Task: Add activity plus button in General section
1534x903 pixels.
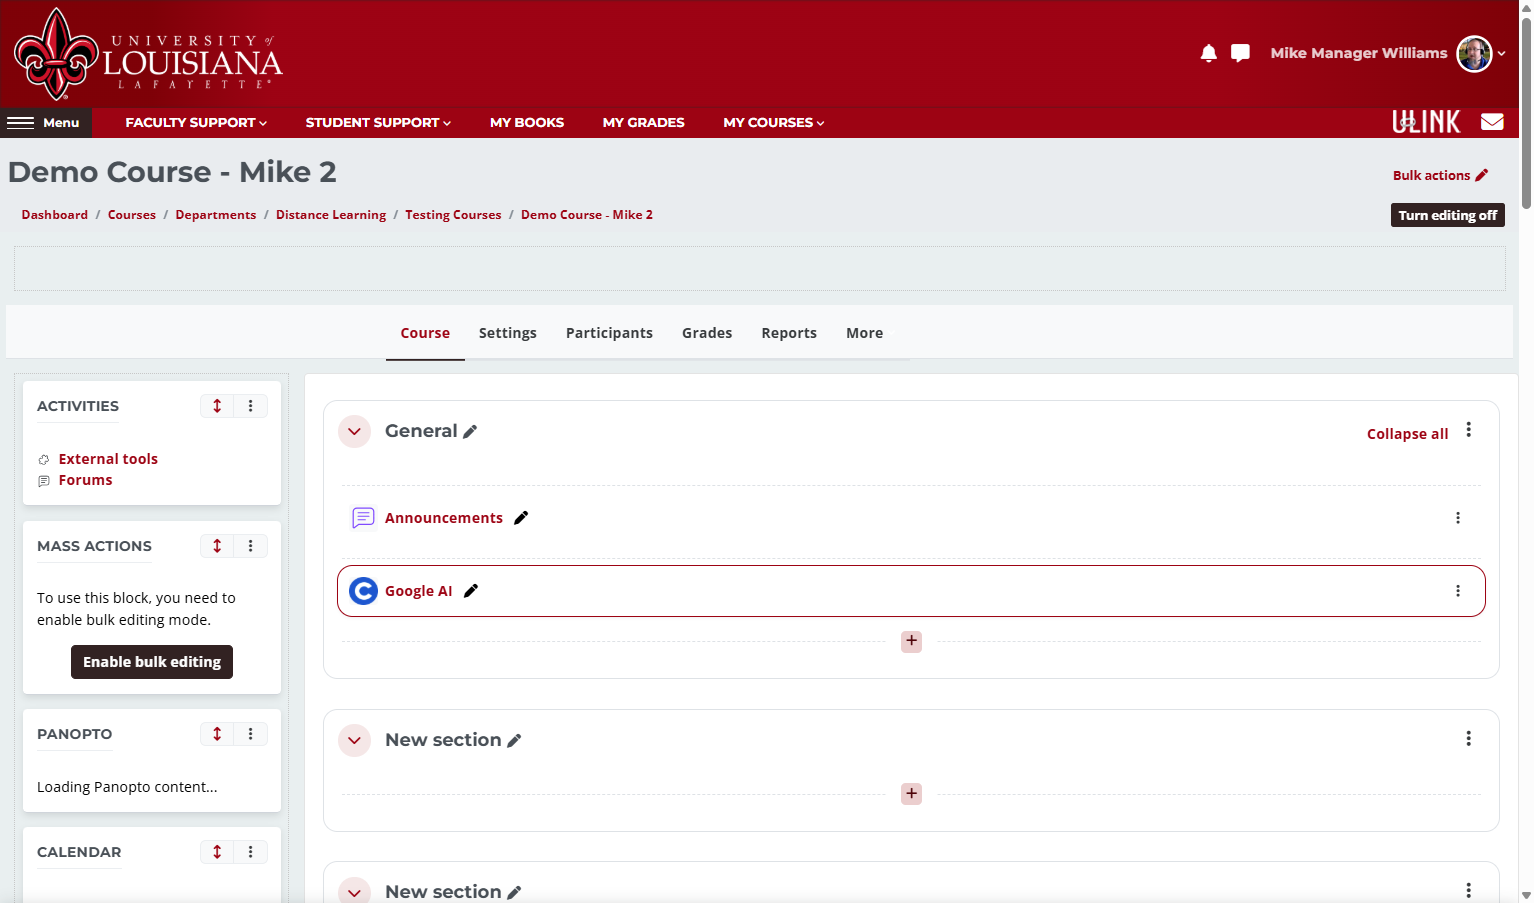Action: click(911, 641)
